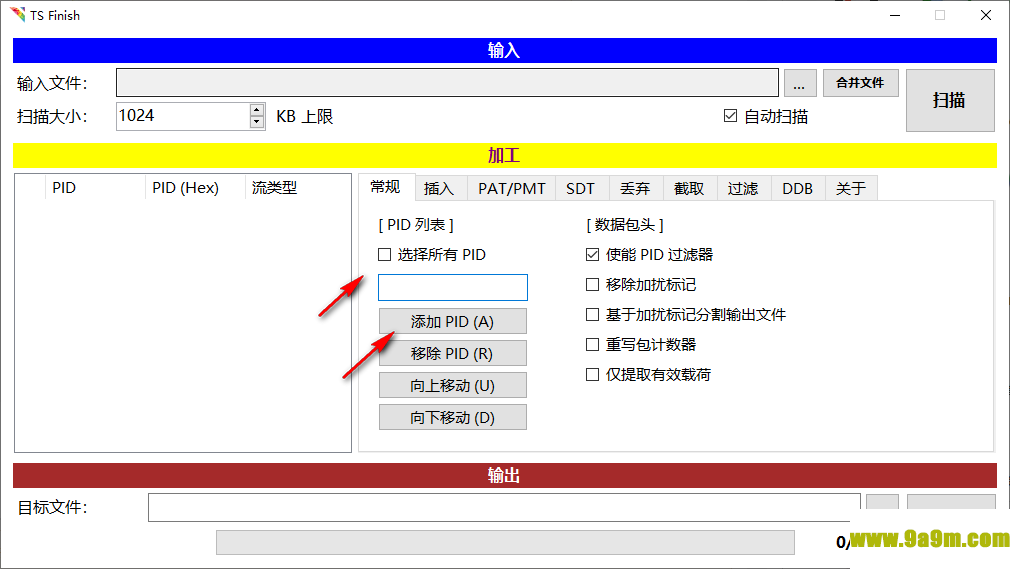The image size is (1010, 569).
Task: Increase scan size with up arrow
Action: pos(257,110)
